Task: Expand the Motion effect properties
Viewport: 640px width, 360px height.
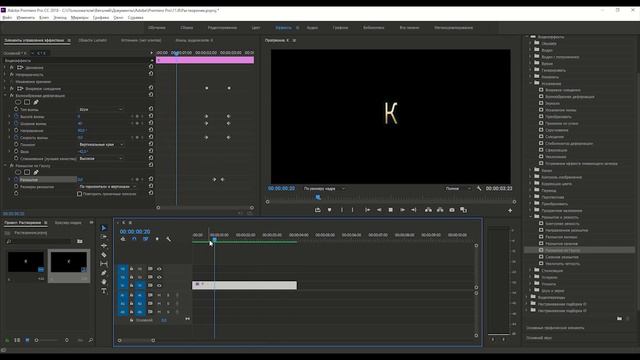Action: pos(5,67)
